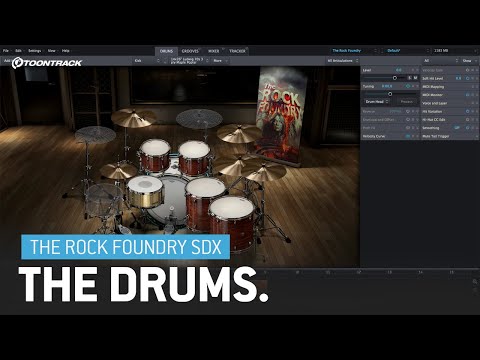Open the Show dropdown
This screenshot has height=360, width=480.
click(470, 61)
